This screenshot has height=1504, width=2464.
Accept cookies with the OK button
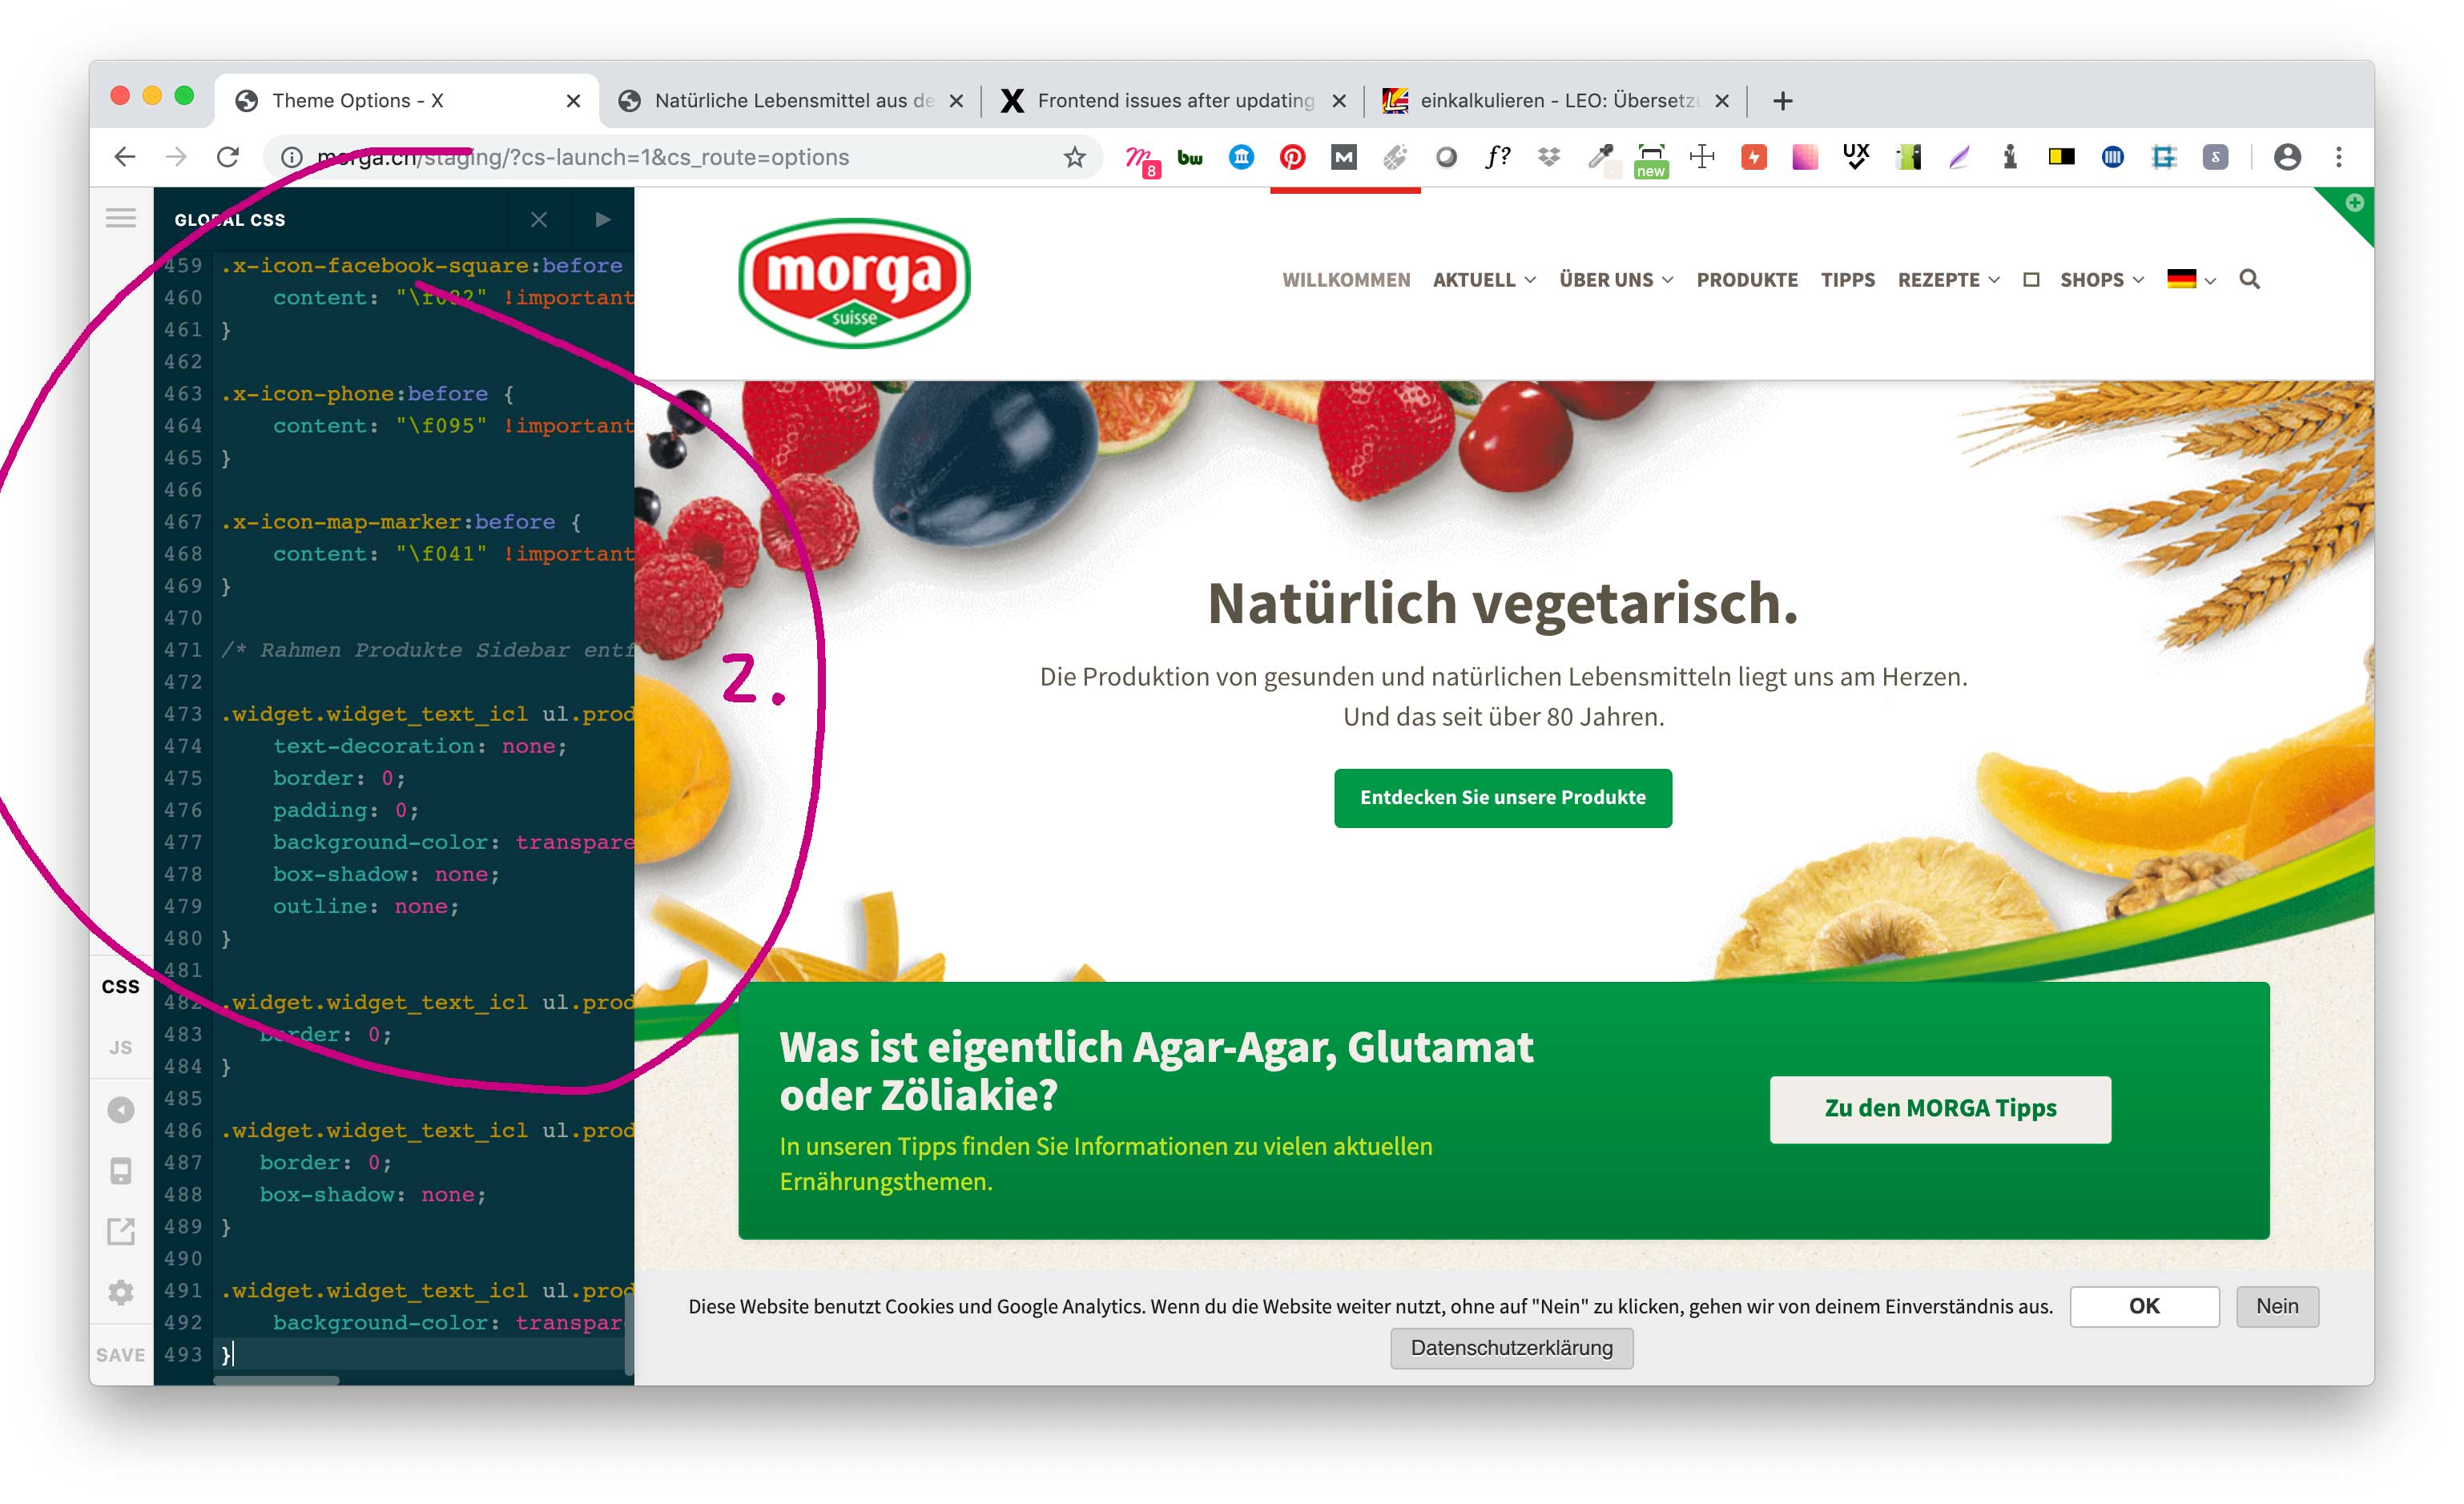point(2143,1305)
